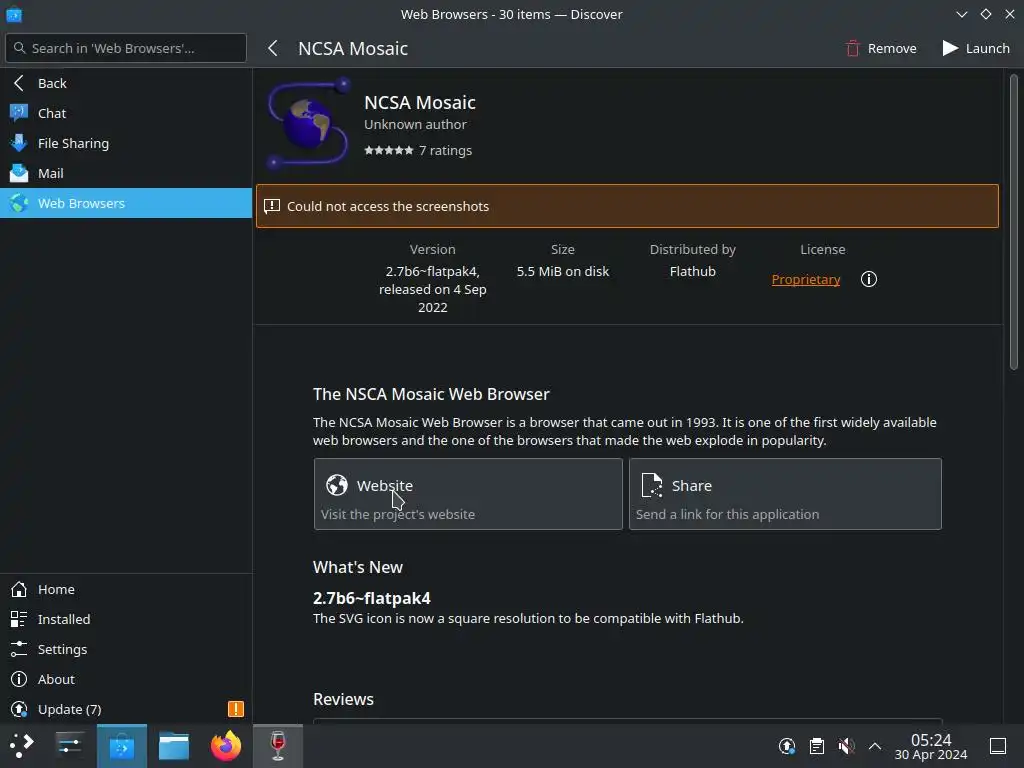Screen dimensions: 1024x768
Task: Click the About info icon in sidebar
Action: [19, 679]
